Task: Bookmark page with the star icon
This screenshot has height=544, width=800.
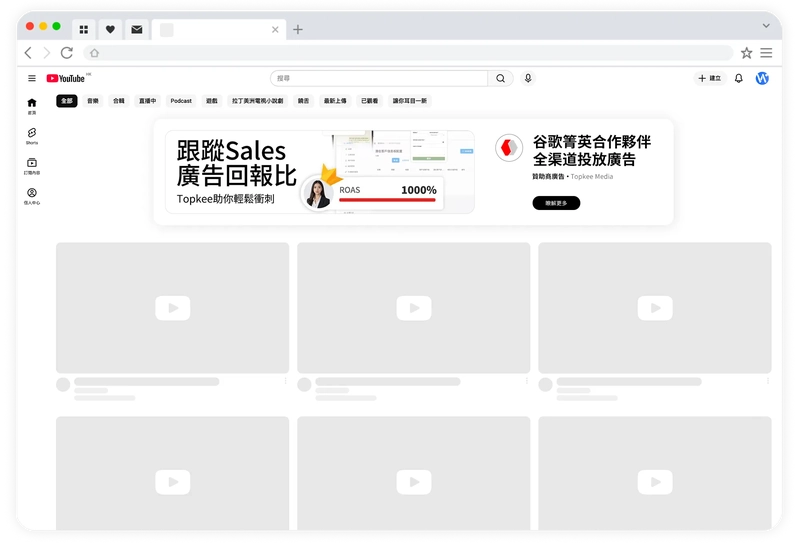Action: pyautogui.click(x=746, y=53)
